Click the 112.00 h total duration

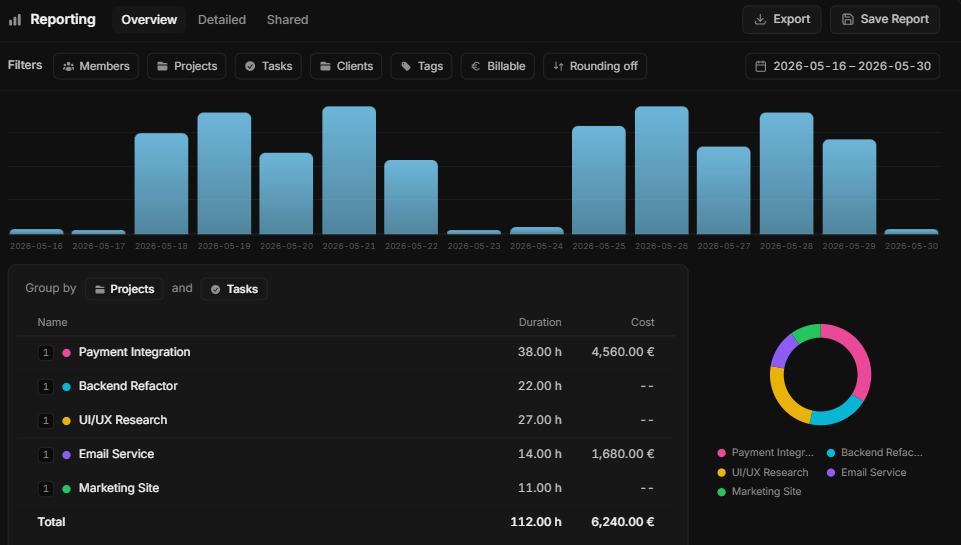[x=536, y=522]
